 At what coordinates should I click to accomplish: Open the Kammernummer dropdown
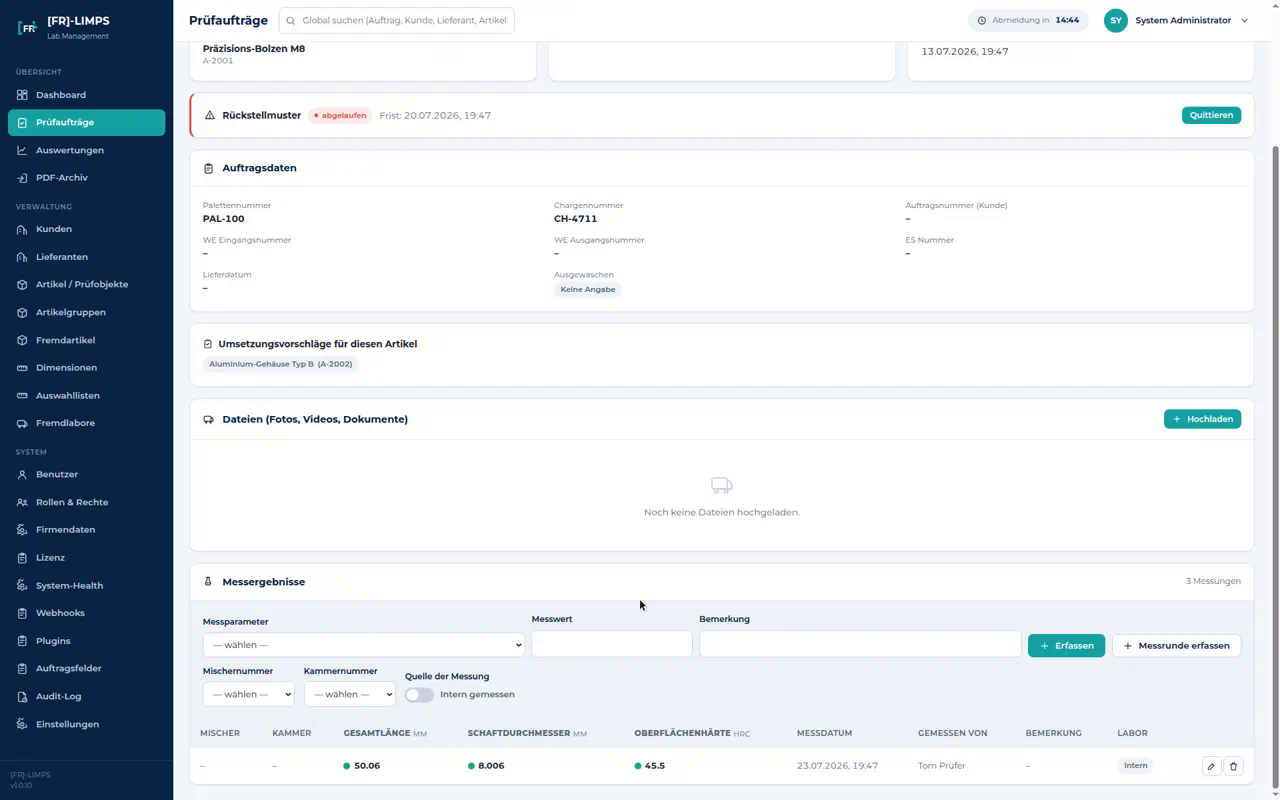tap(350, 694)
